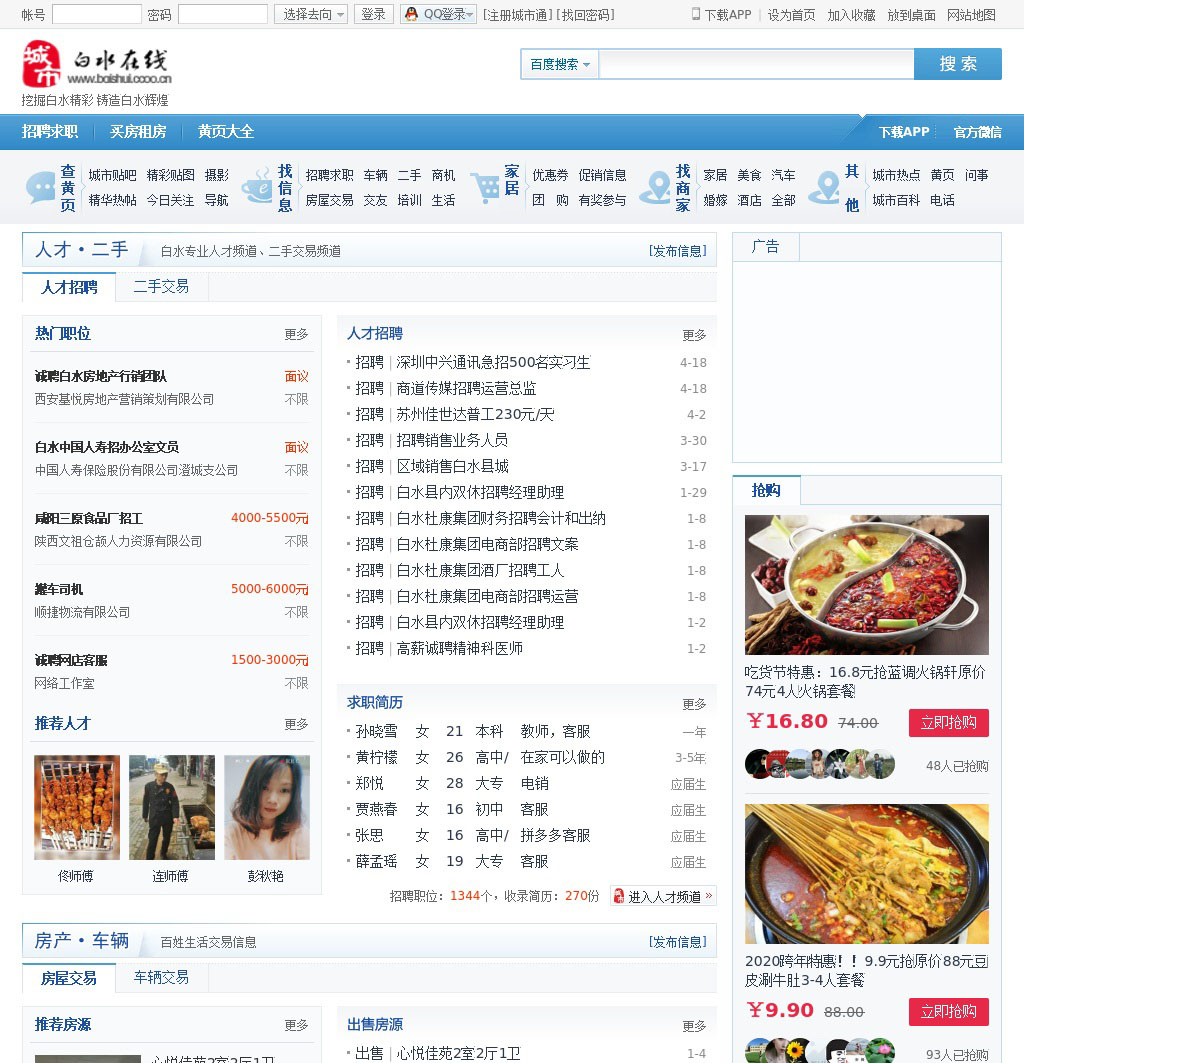Click the 进入人才频道 button
The height and width of the screenshot is (1063, 1200).
pos(664,896)
